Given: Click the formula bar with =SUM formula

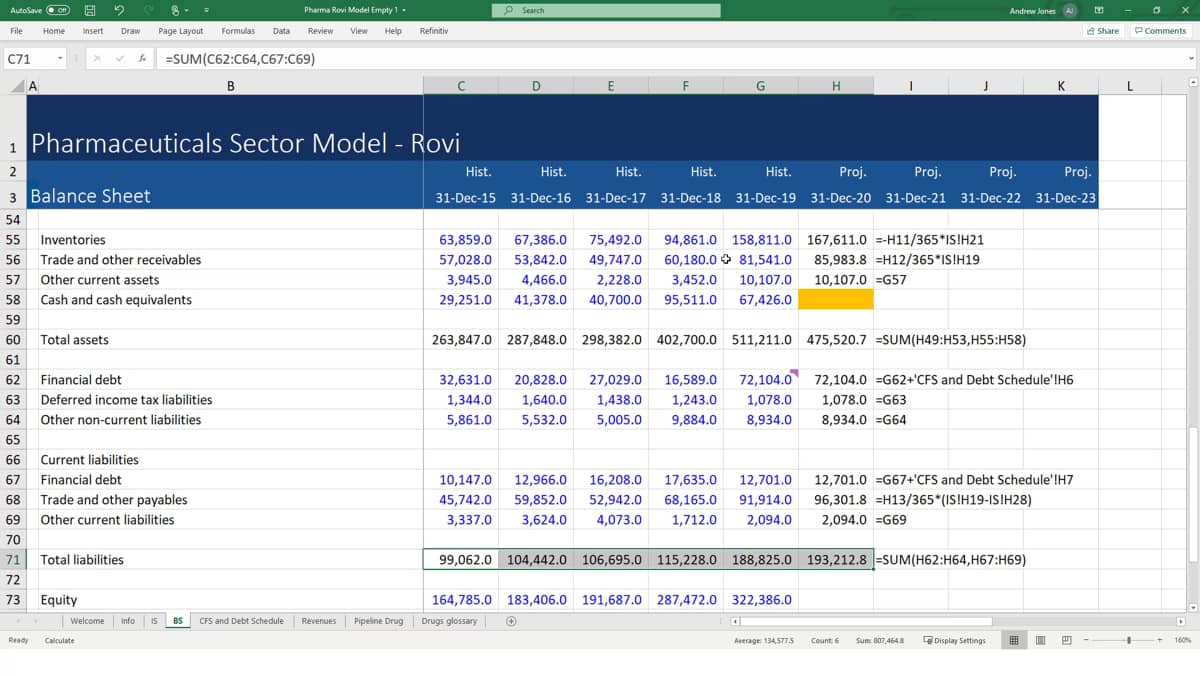Looking at the screenshot, I should pos(670,59).
